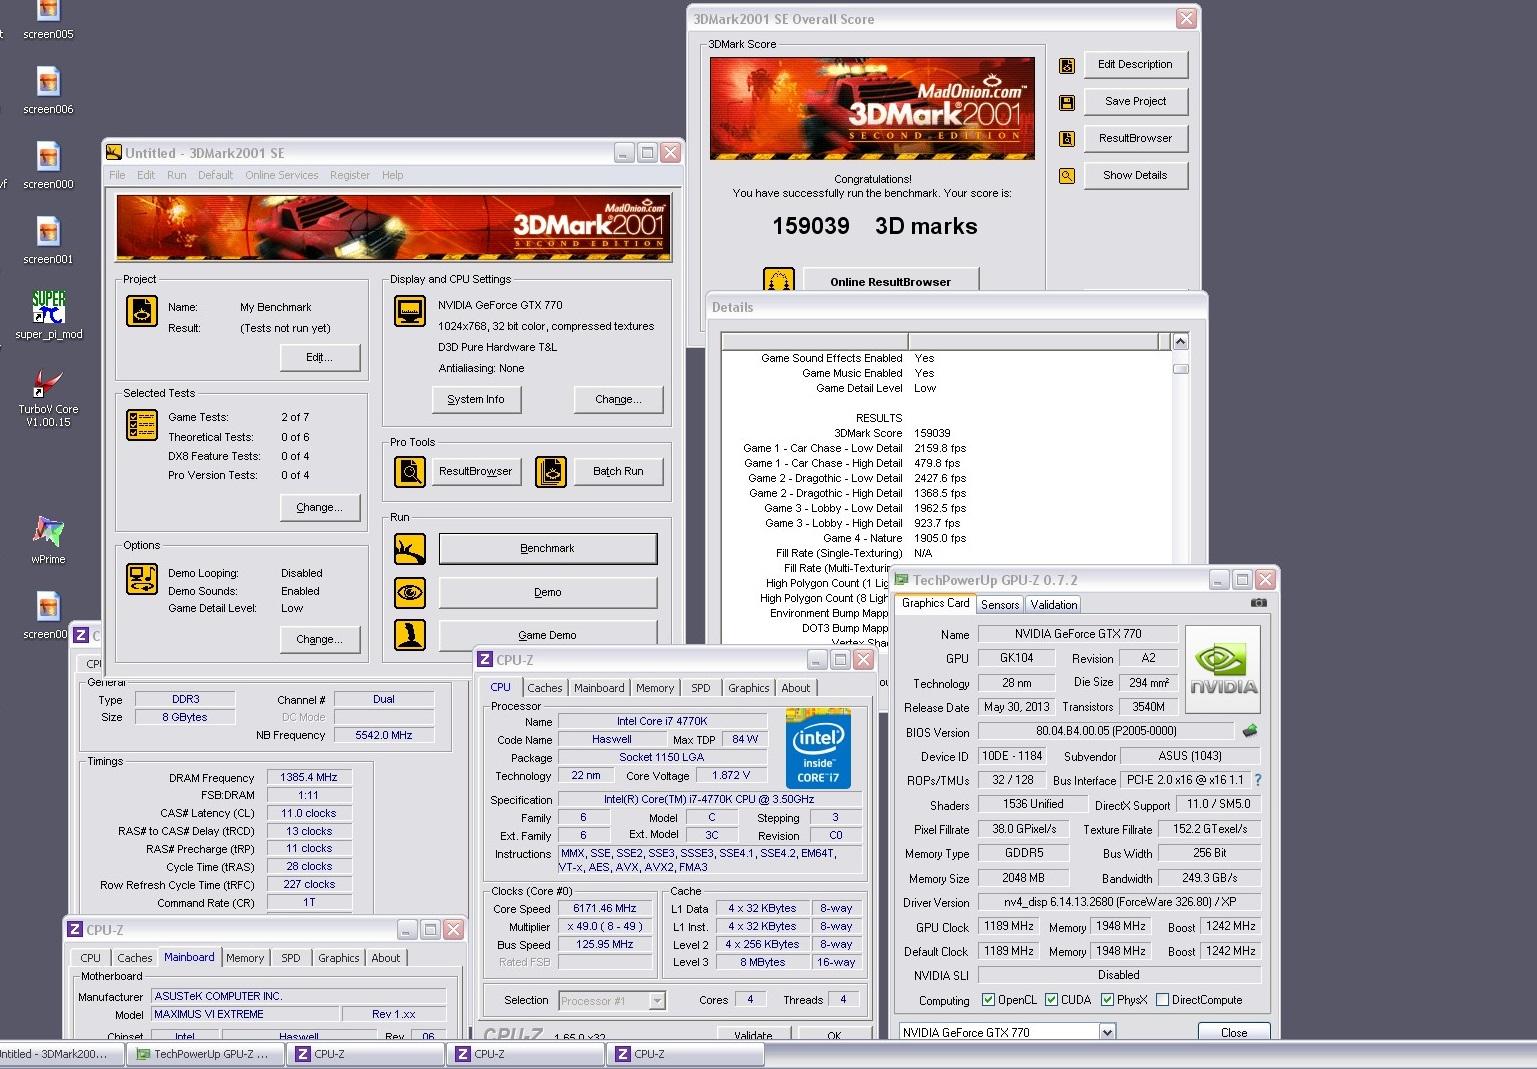Click the Show Details button
Viewport: 1537px width, 1069px height.
tap(1135, 175)
